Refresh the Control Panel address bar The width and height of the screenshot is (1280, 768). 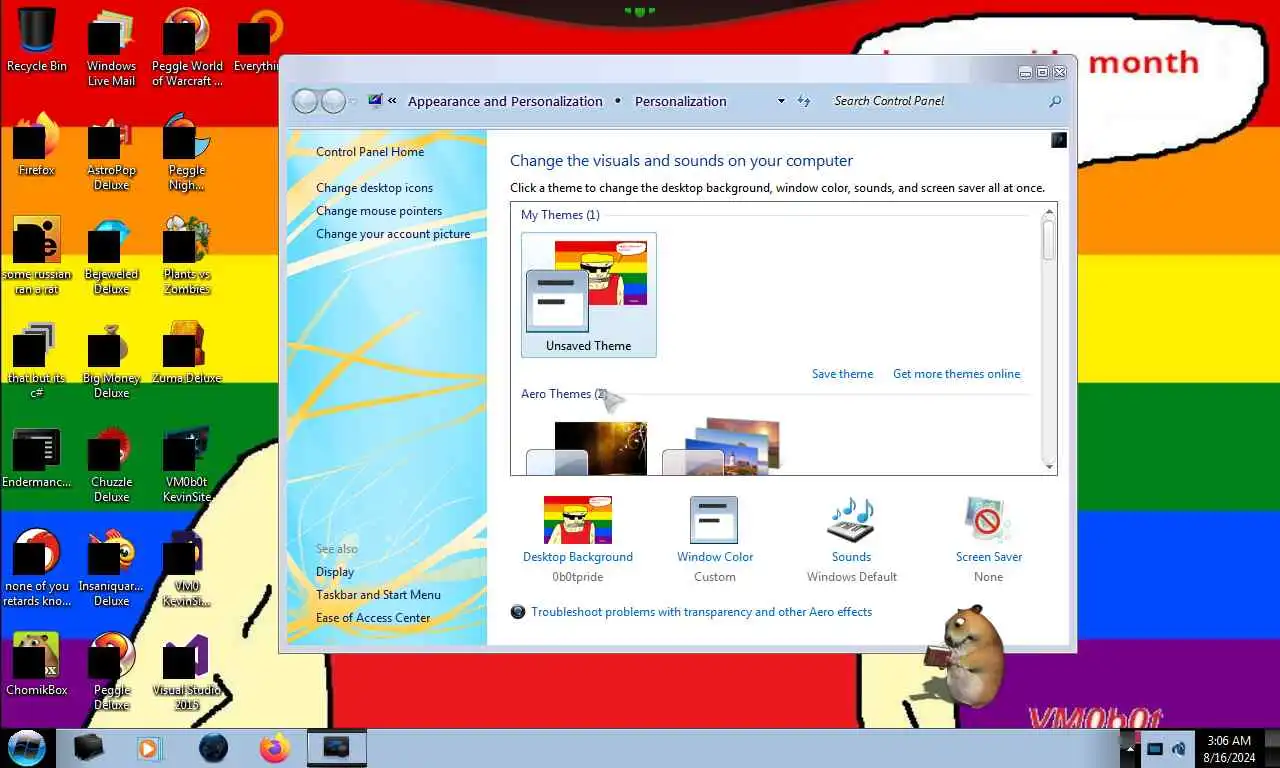pos(803,101)
